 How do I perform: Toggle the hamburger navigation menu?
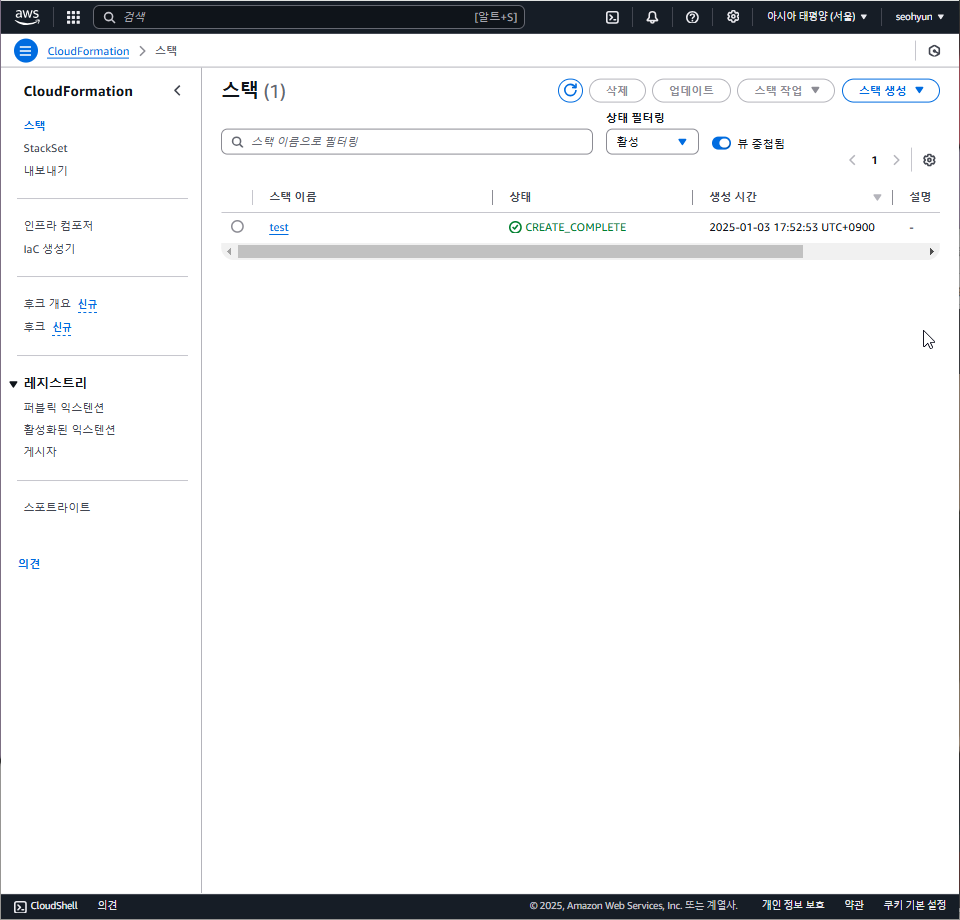26,51
